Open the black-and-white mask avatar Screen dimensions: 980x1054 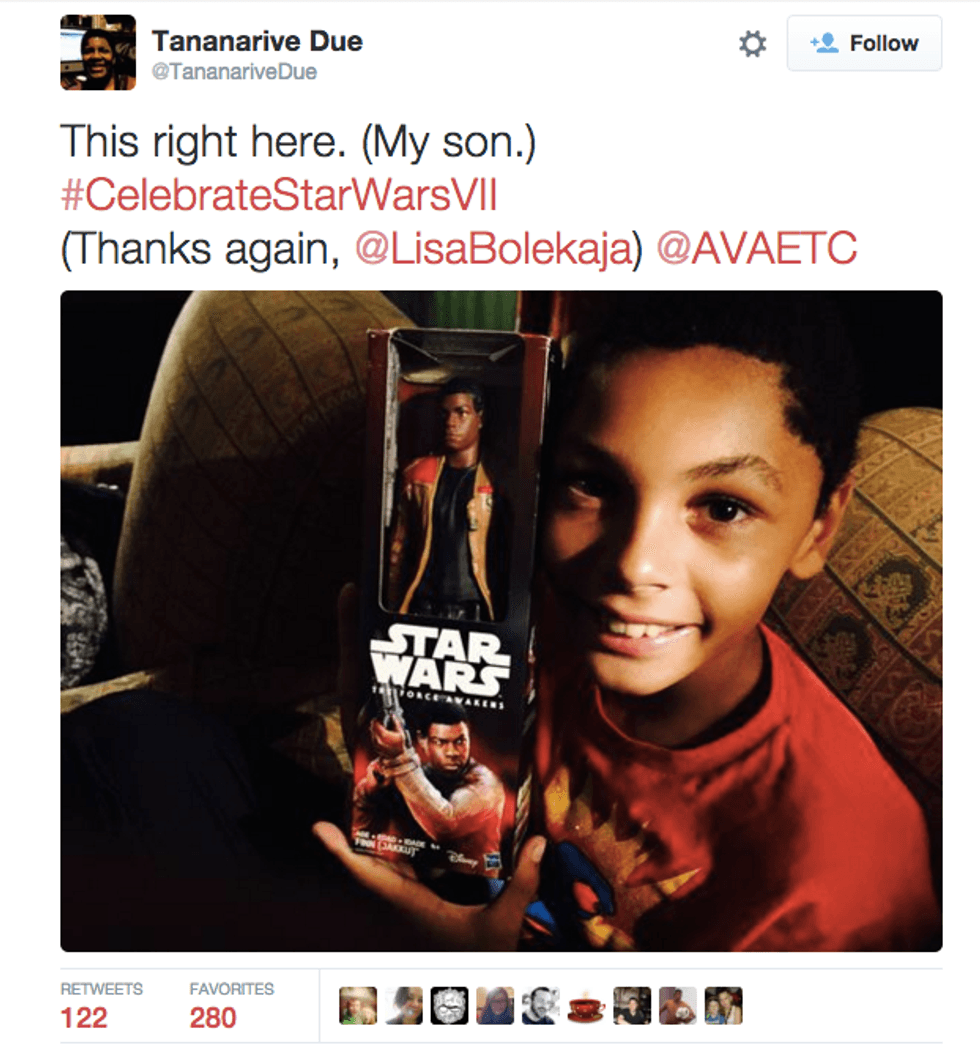point(449,1006)
